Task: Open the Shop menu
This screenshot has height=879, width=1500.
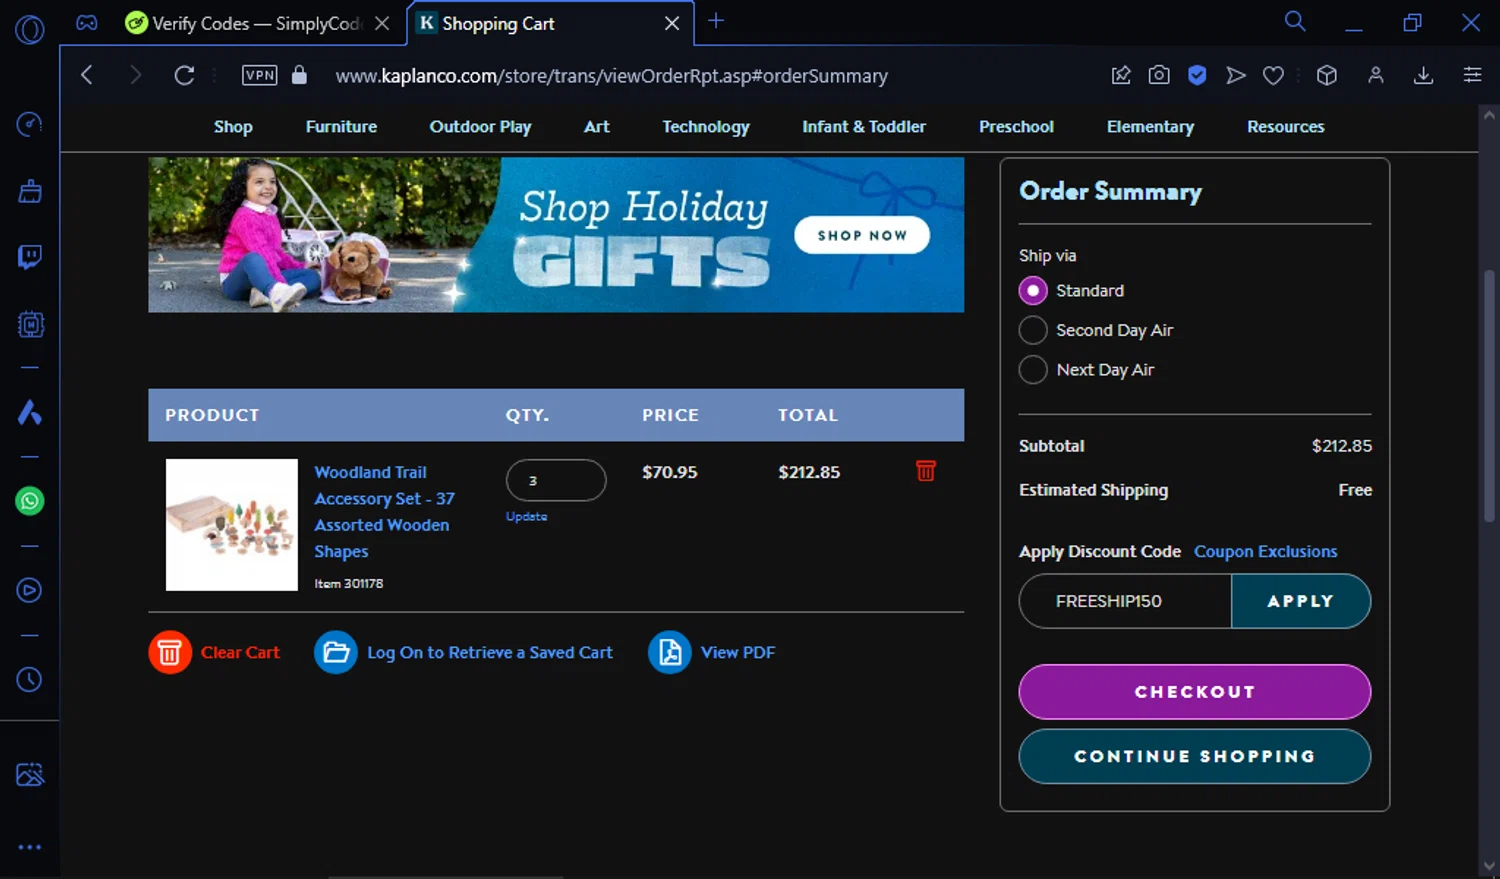Action: pyautogui.click(x=233, y=127)
